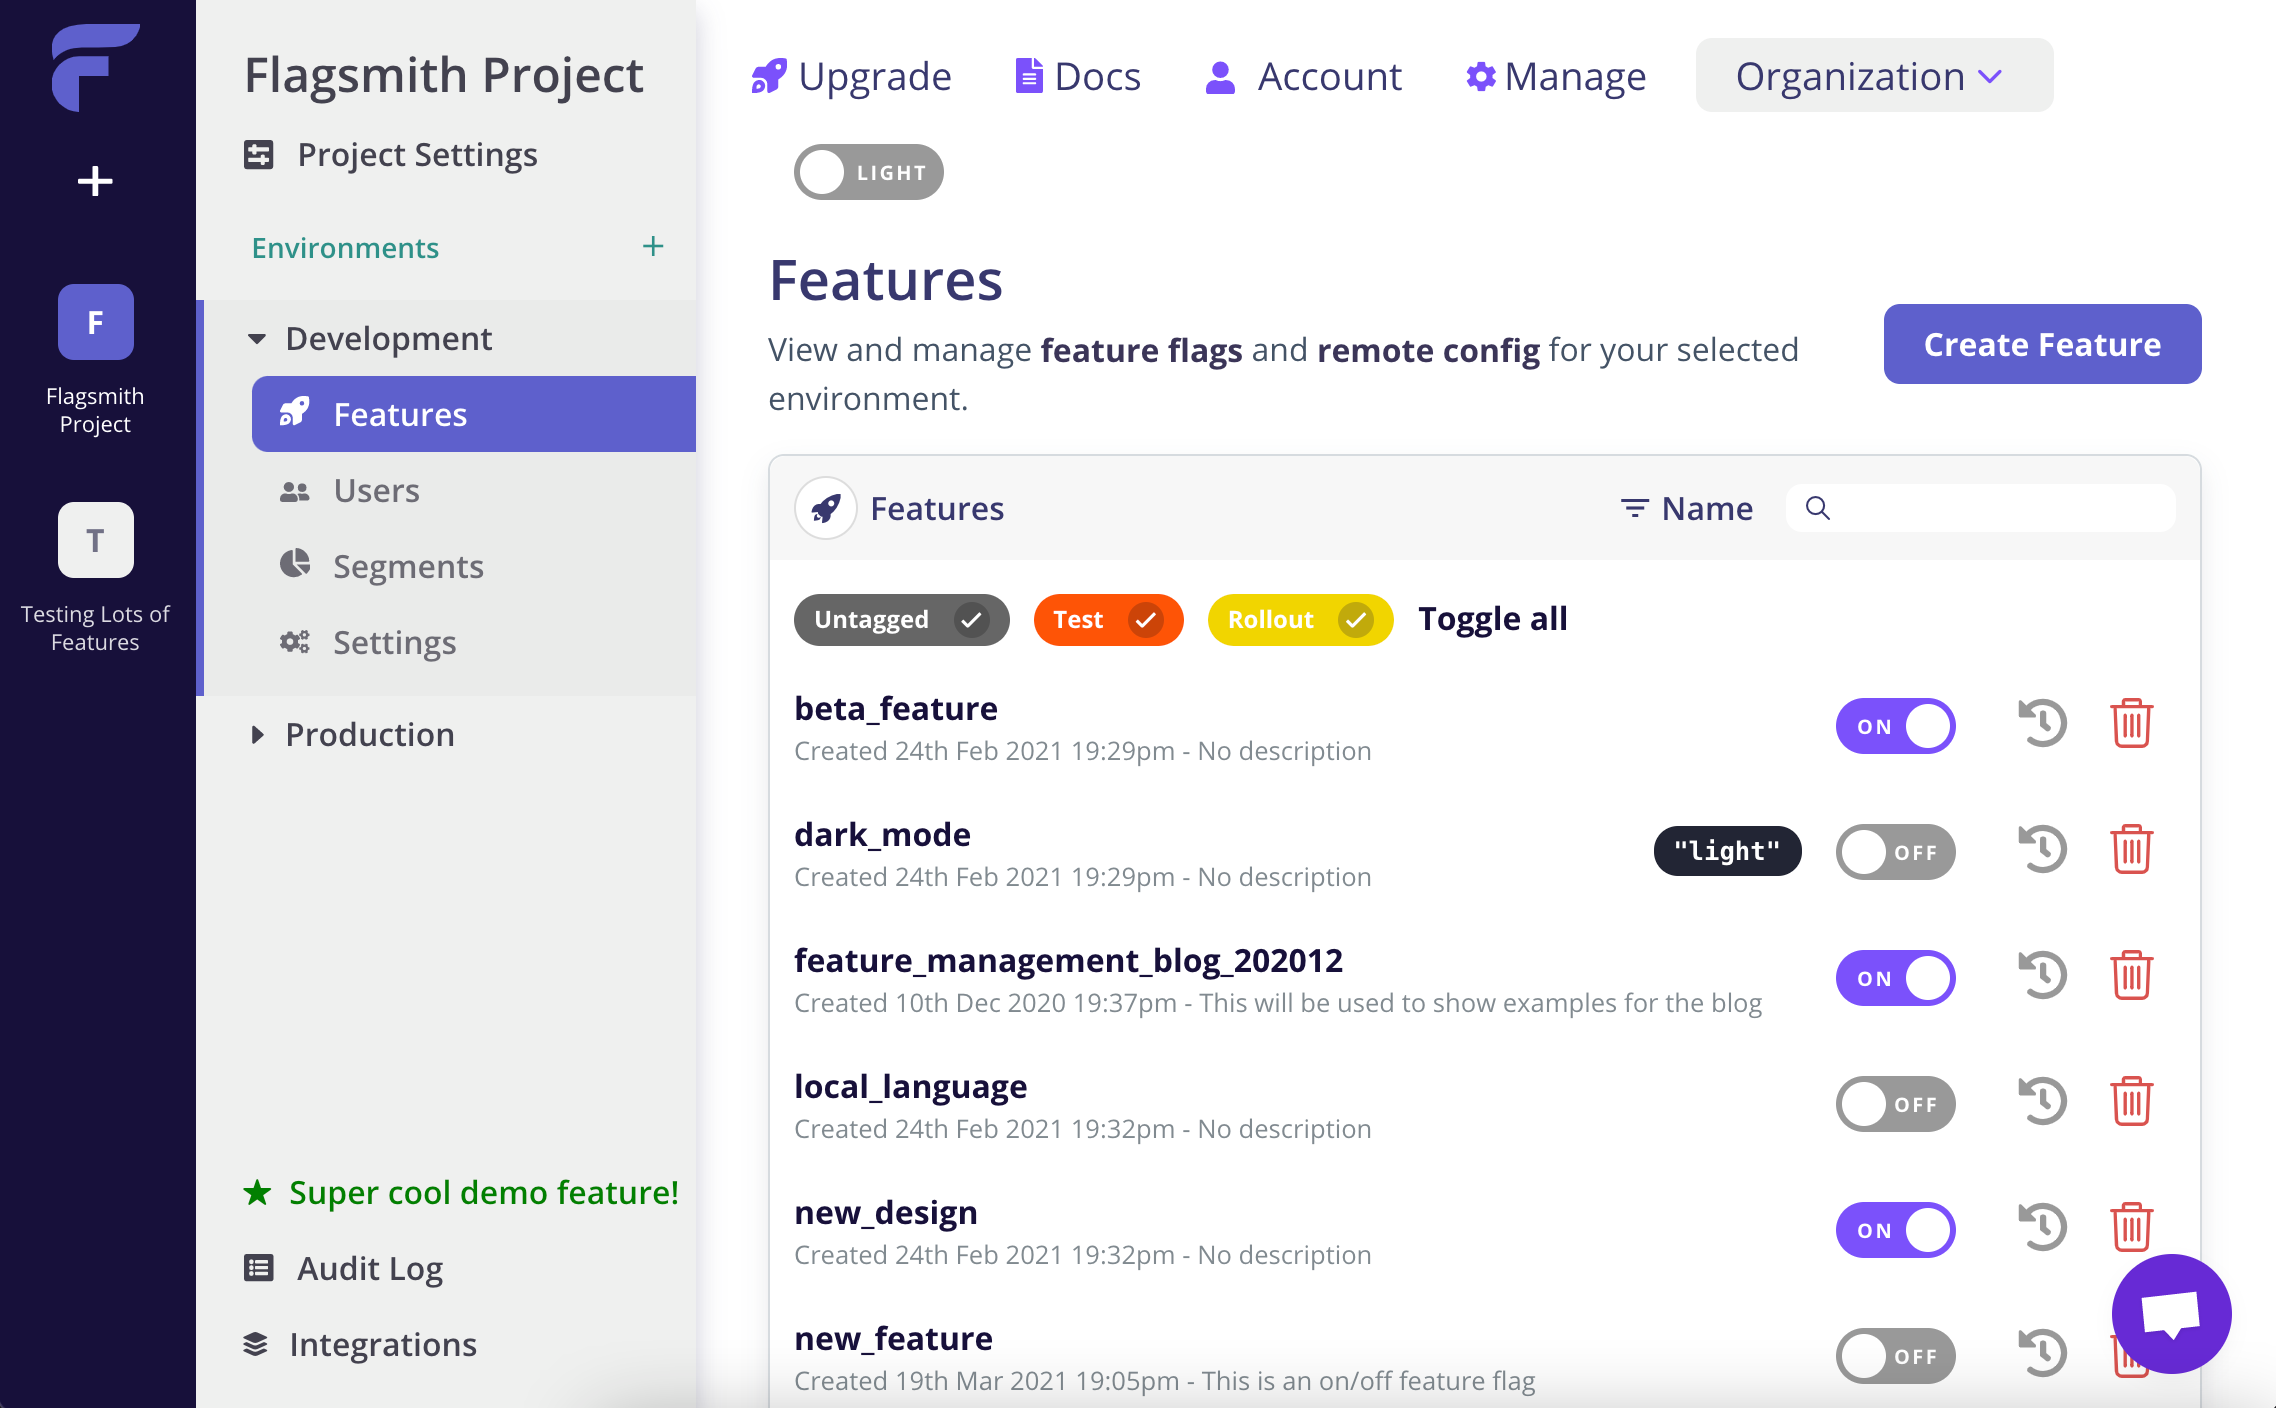Toggle the LIGHT theme switch

(x=868, y=172)
